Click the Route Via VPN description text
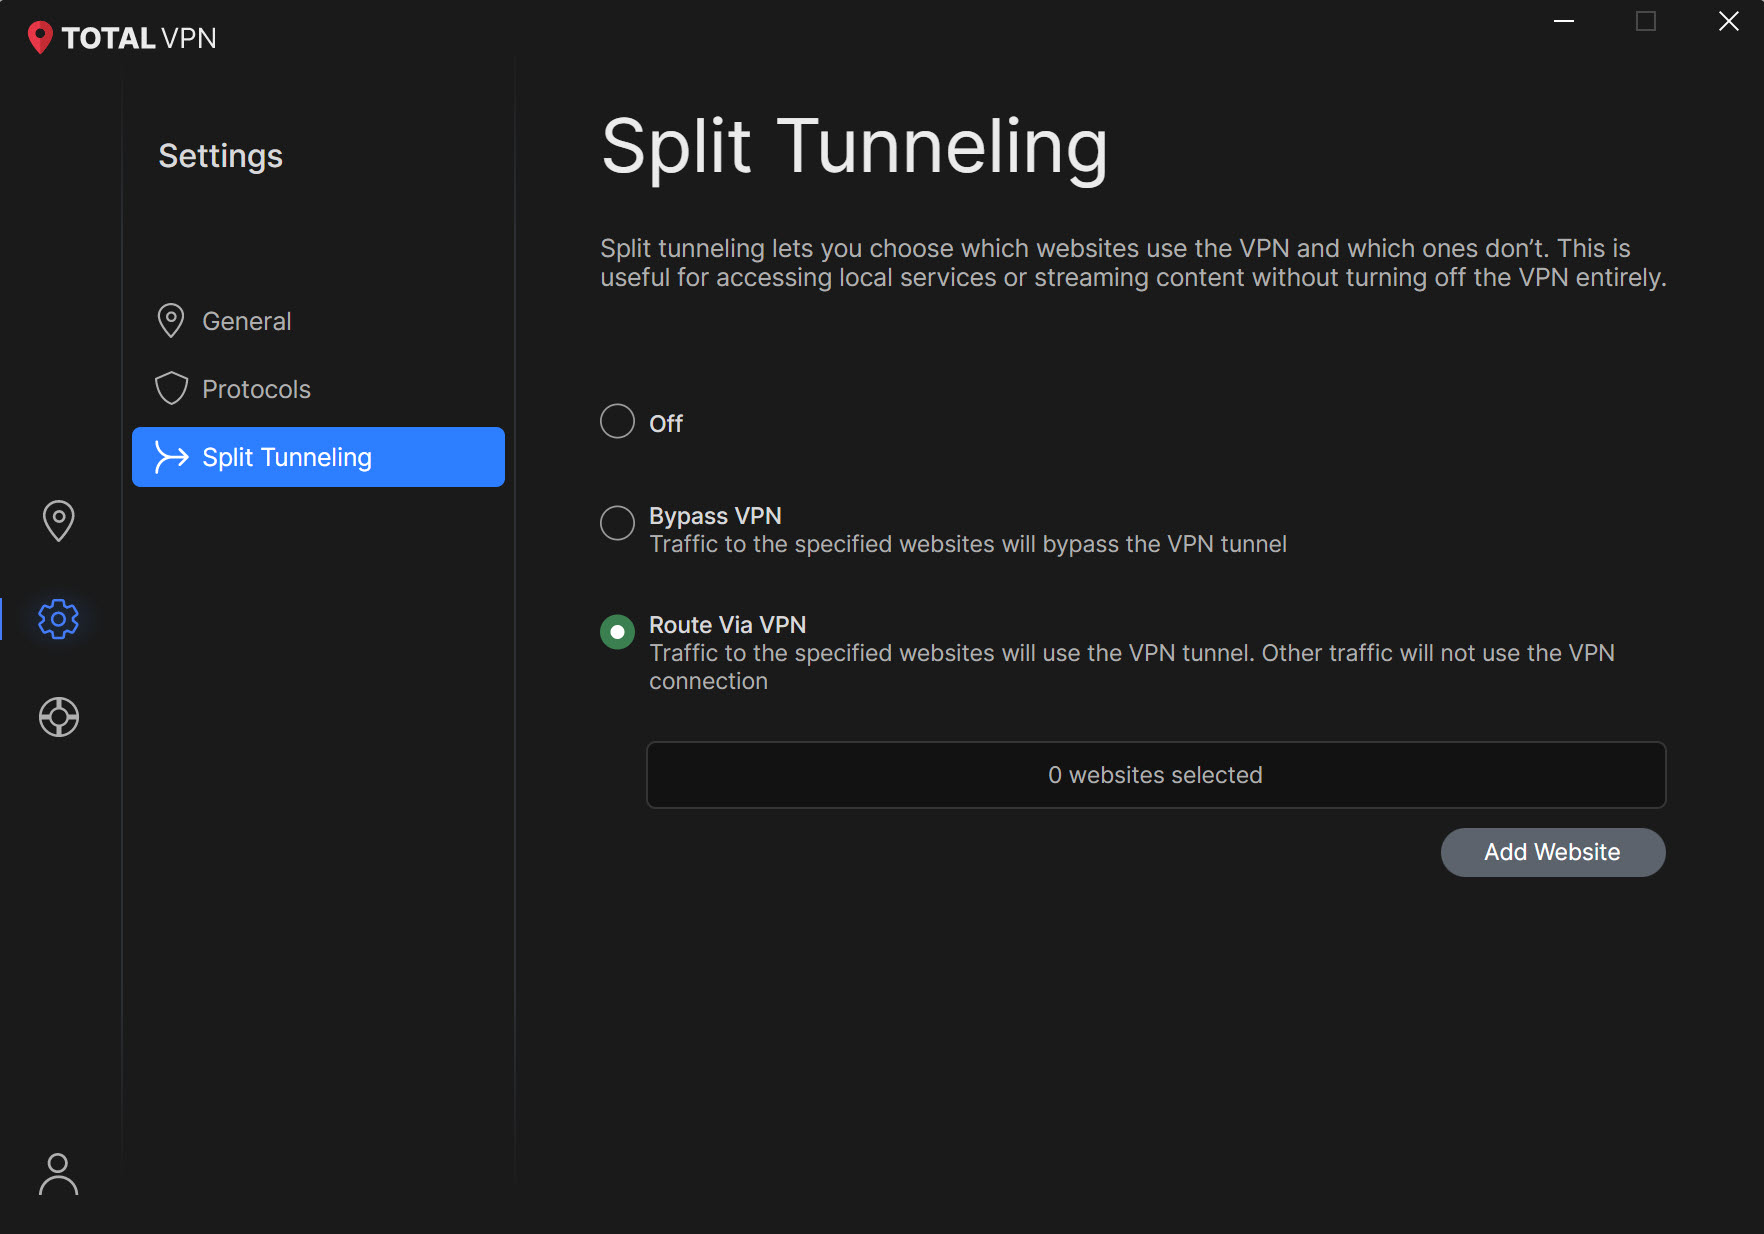The height and width of the screenshot is (1234, 1764). 1132,667
